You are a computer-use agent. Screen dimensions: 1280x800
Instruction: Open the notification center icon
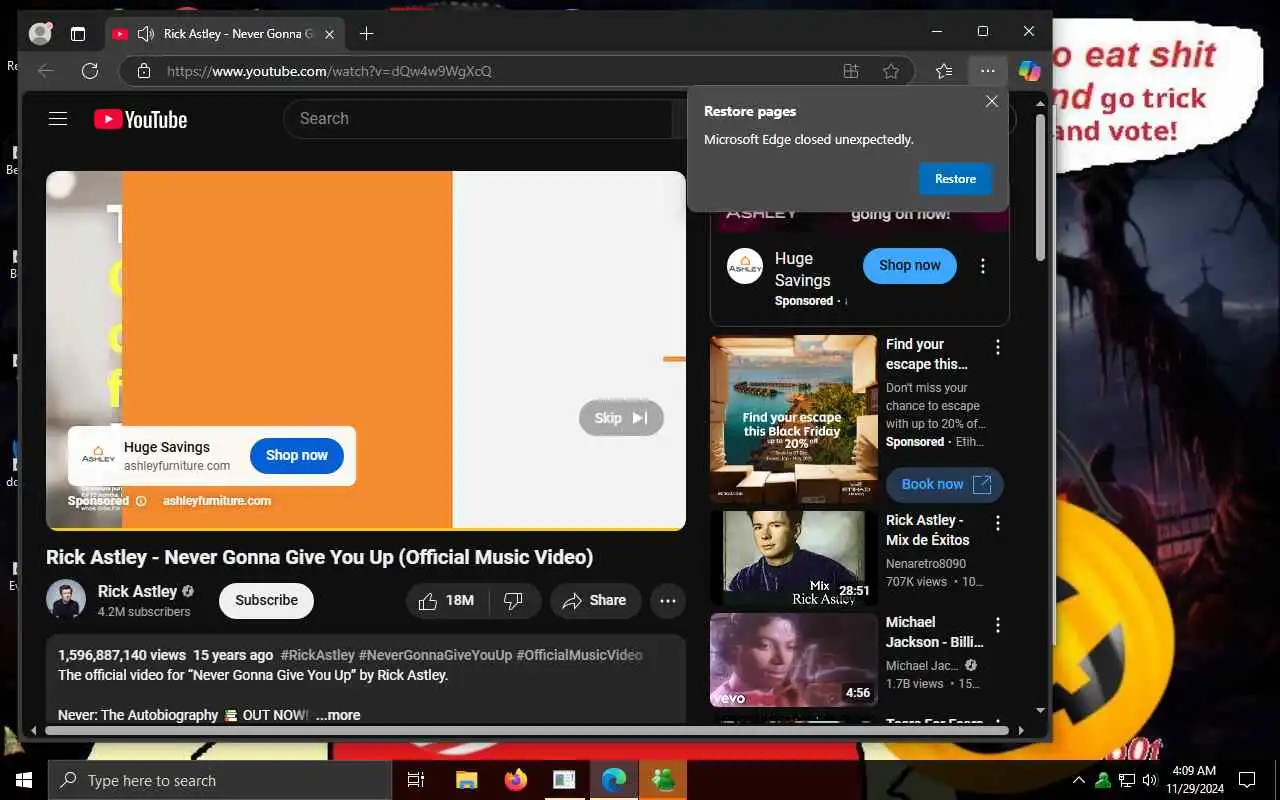1247,780
